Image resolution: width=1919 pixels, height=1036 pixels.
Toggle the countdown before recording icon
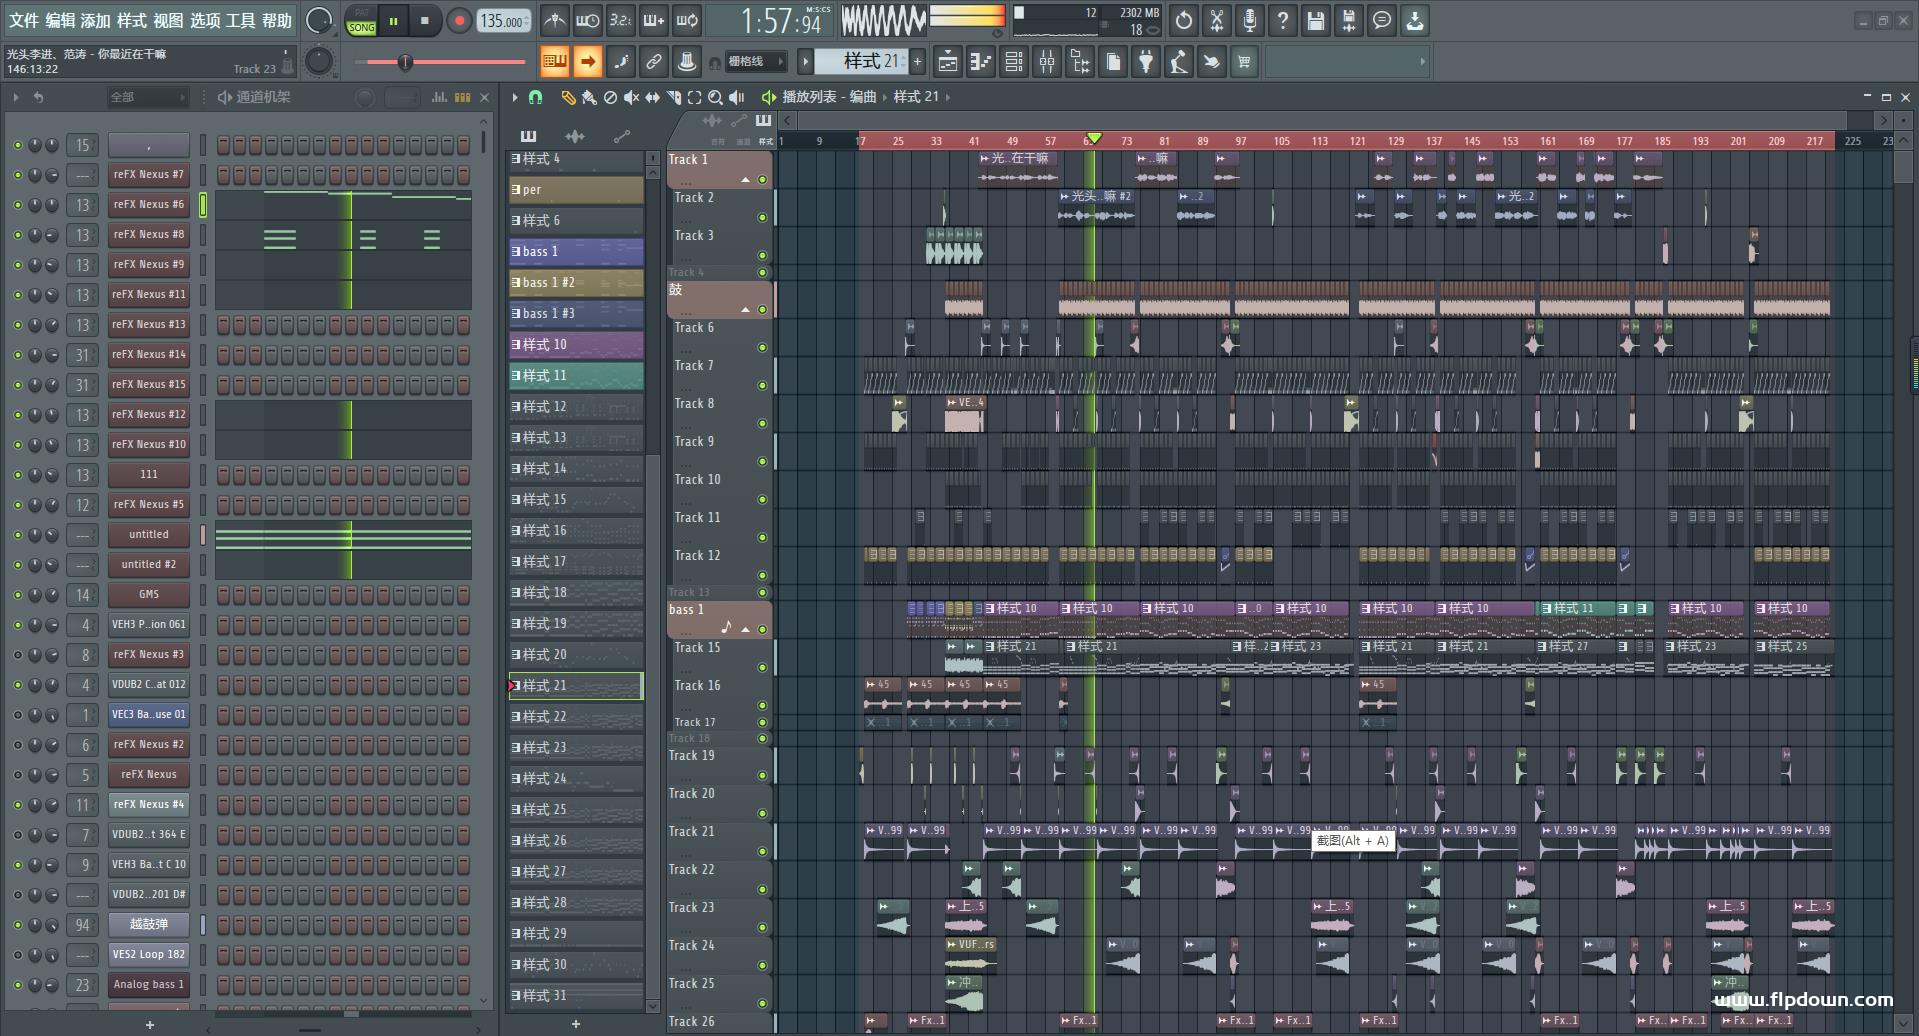click(x=621, y=20)
